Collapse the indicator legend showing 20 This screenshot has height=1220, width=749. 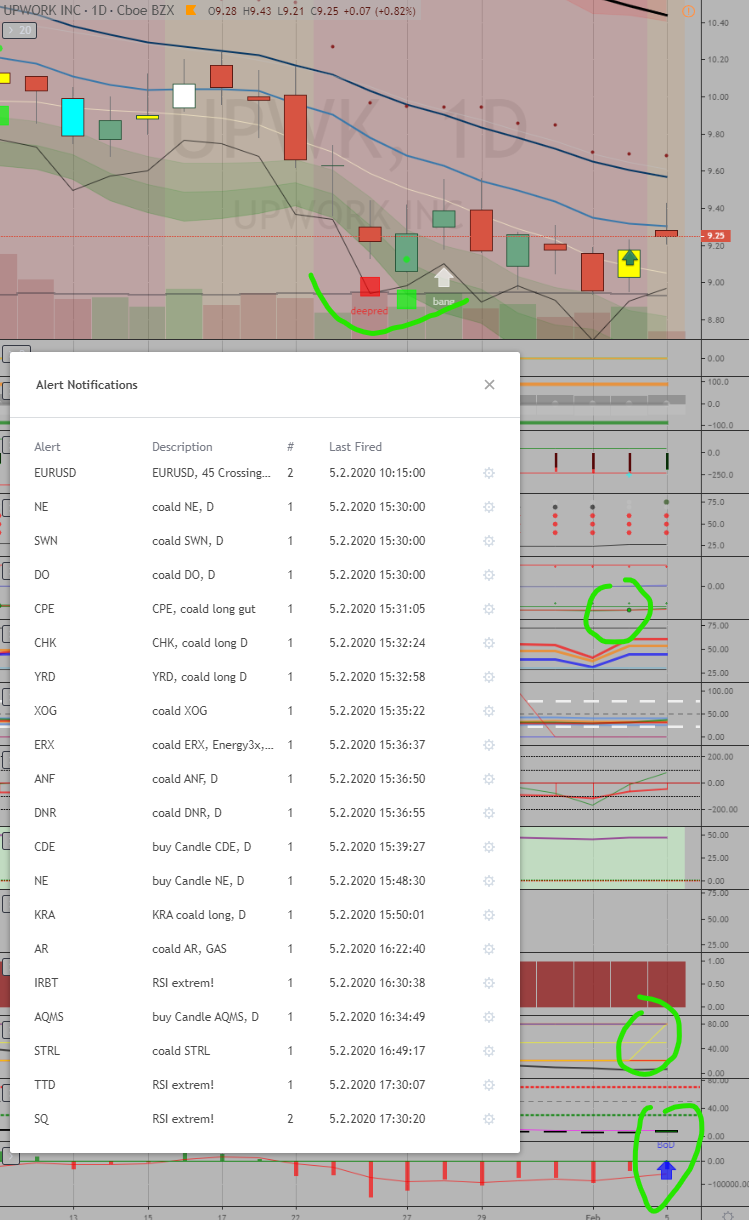point(18,31)
